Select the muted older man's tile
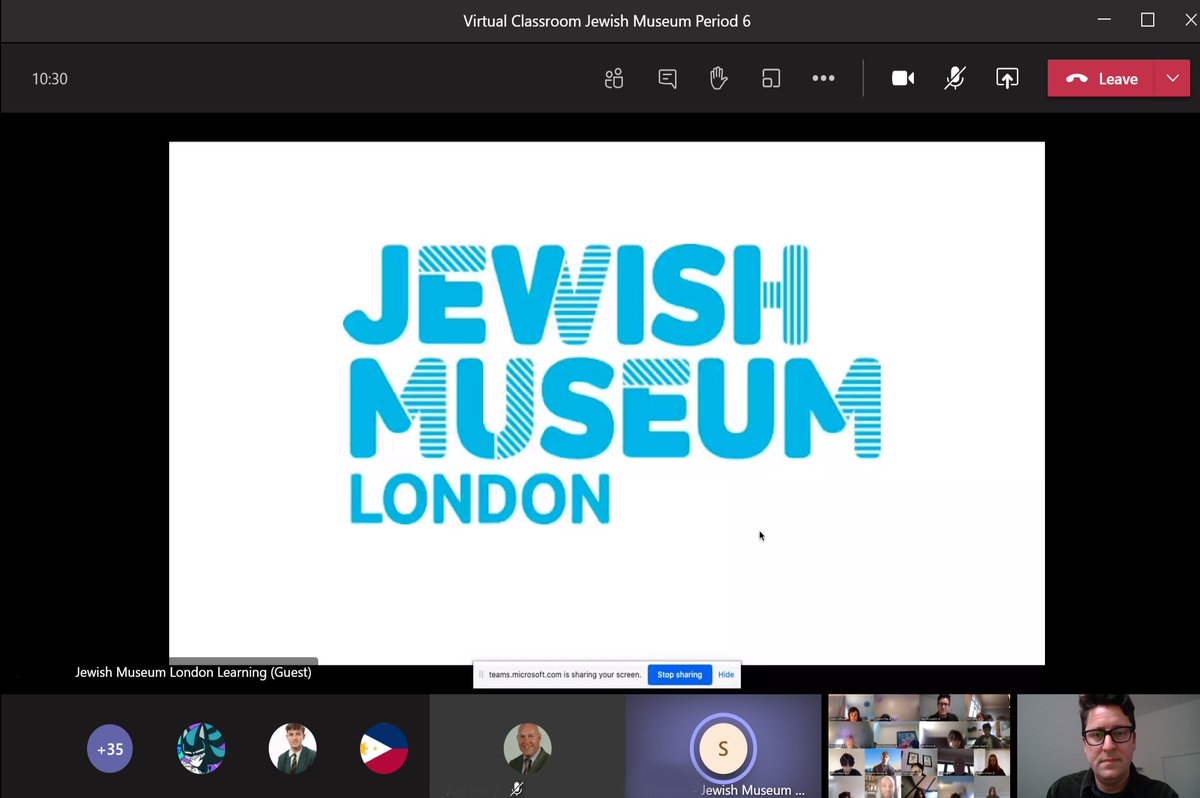1200x798 pixels. pos(527,746)
